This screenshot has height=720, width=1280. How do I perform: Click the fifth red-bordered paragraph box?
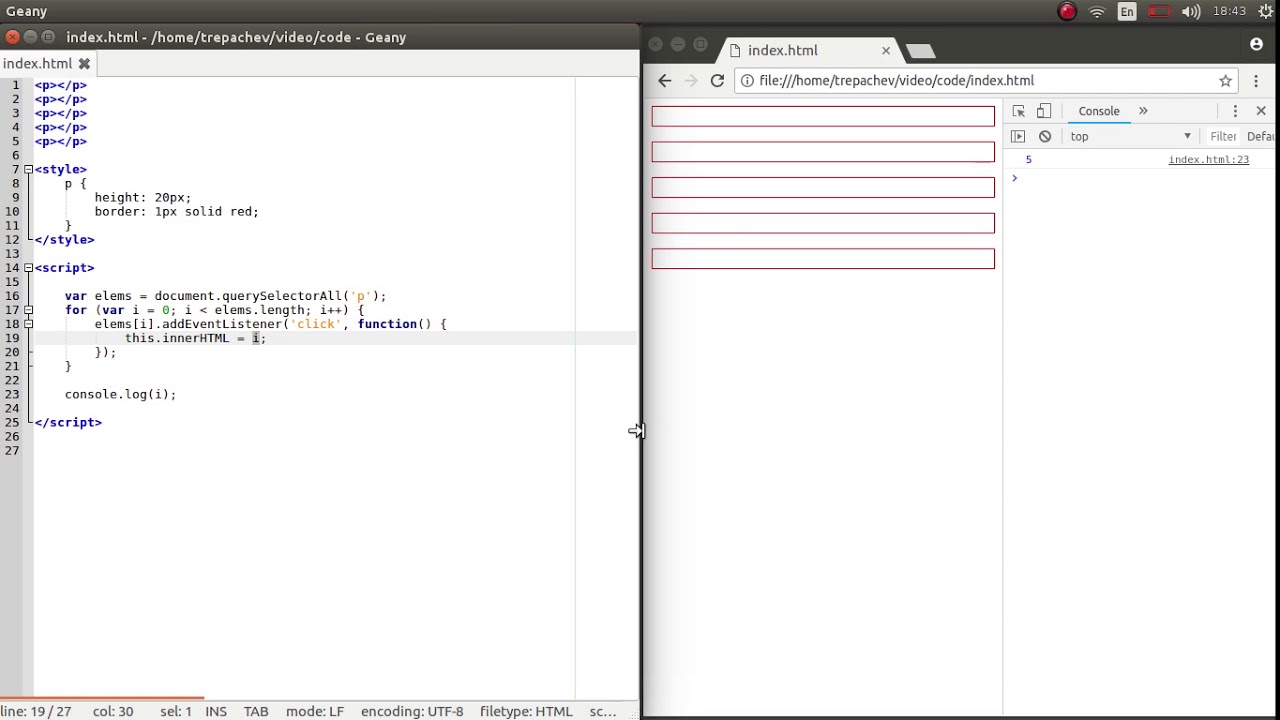[x=823, y=259]
